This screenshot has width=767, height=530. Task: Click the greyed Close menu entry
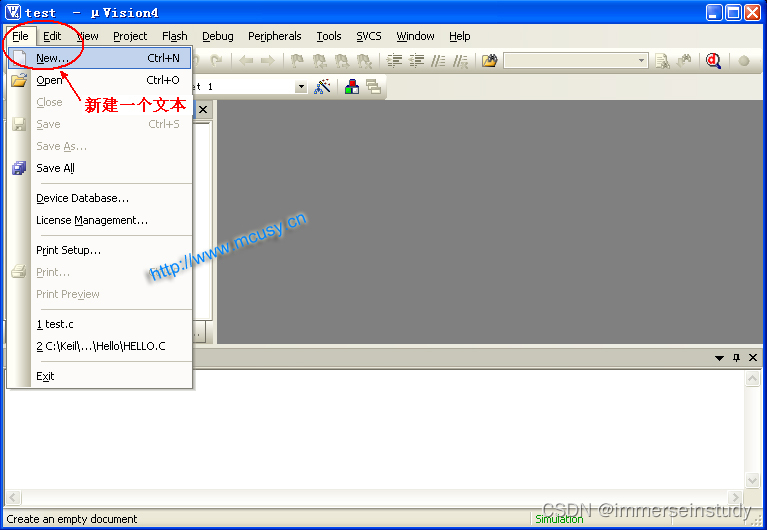pyautogui.click(x=100, y=102)
